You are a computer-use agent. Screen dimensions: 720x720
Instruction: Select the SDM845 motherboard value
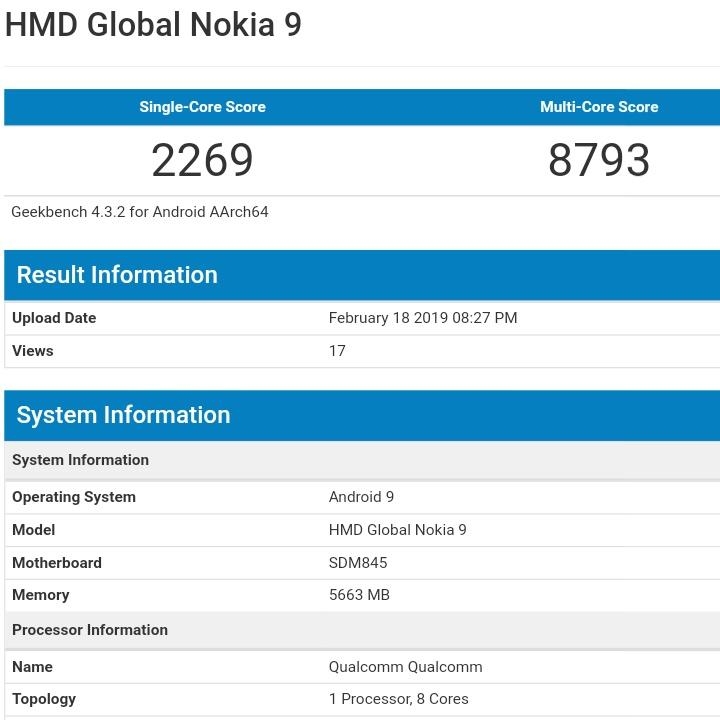358,563
